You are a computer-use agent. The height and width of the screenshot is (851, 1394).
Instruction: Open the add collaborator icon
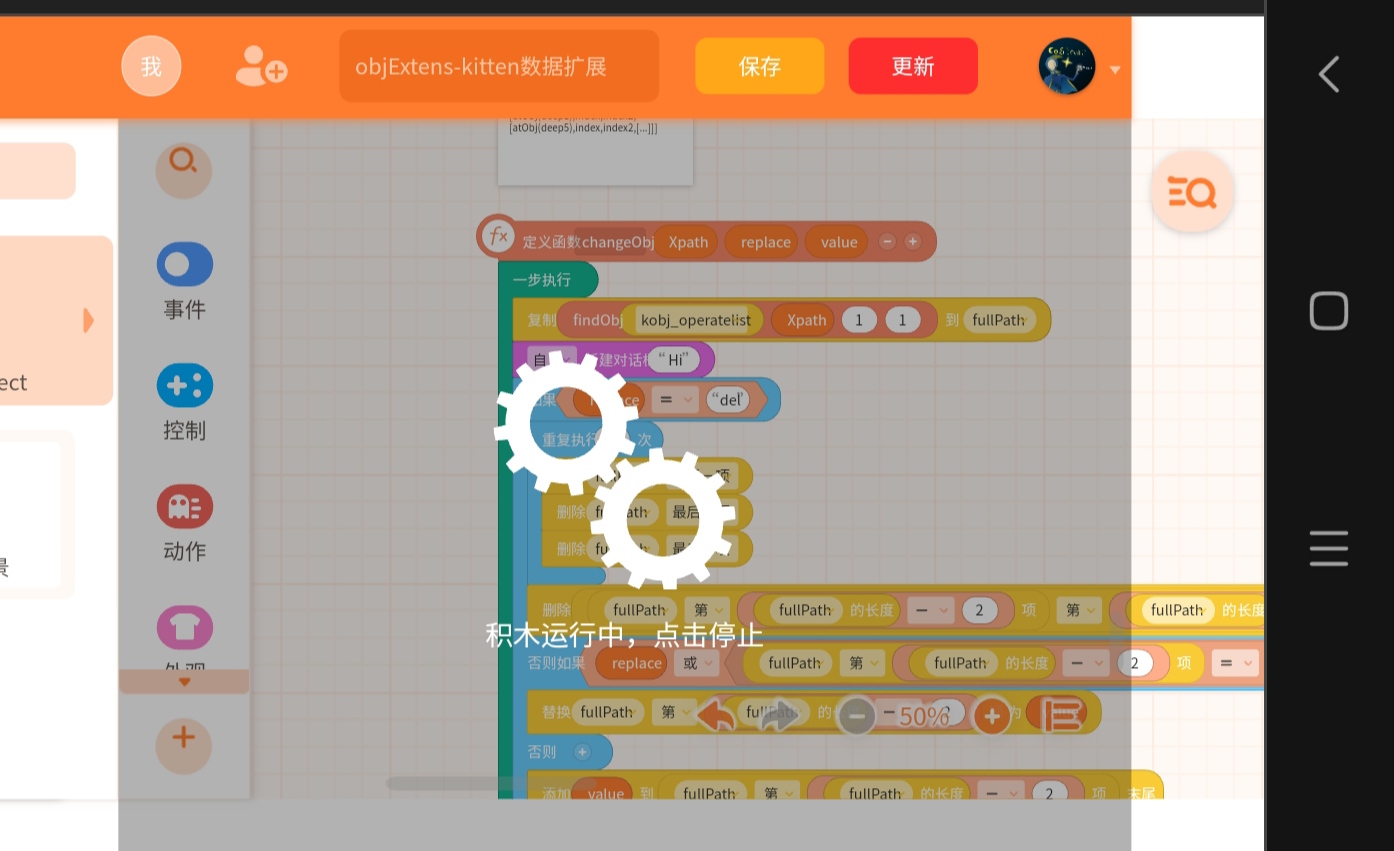(261, 66)
